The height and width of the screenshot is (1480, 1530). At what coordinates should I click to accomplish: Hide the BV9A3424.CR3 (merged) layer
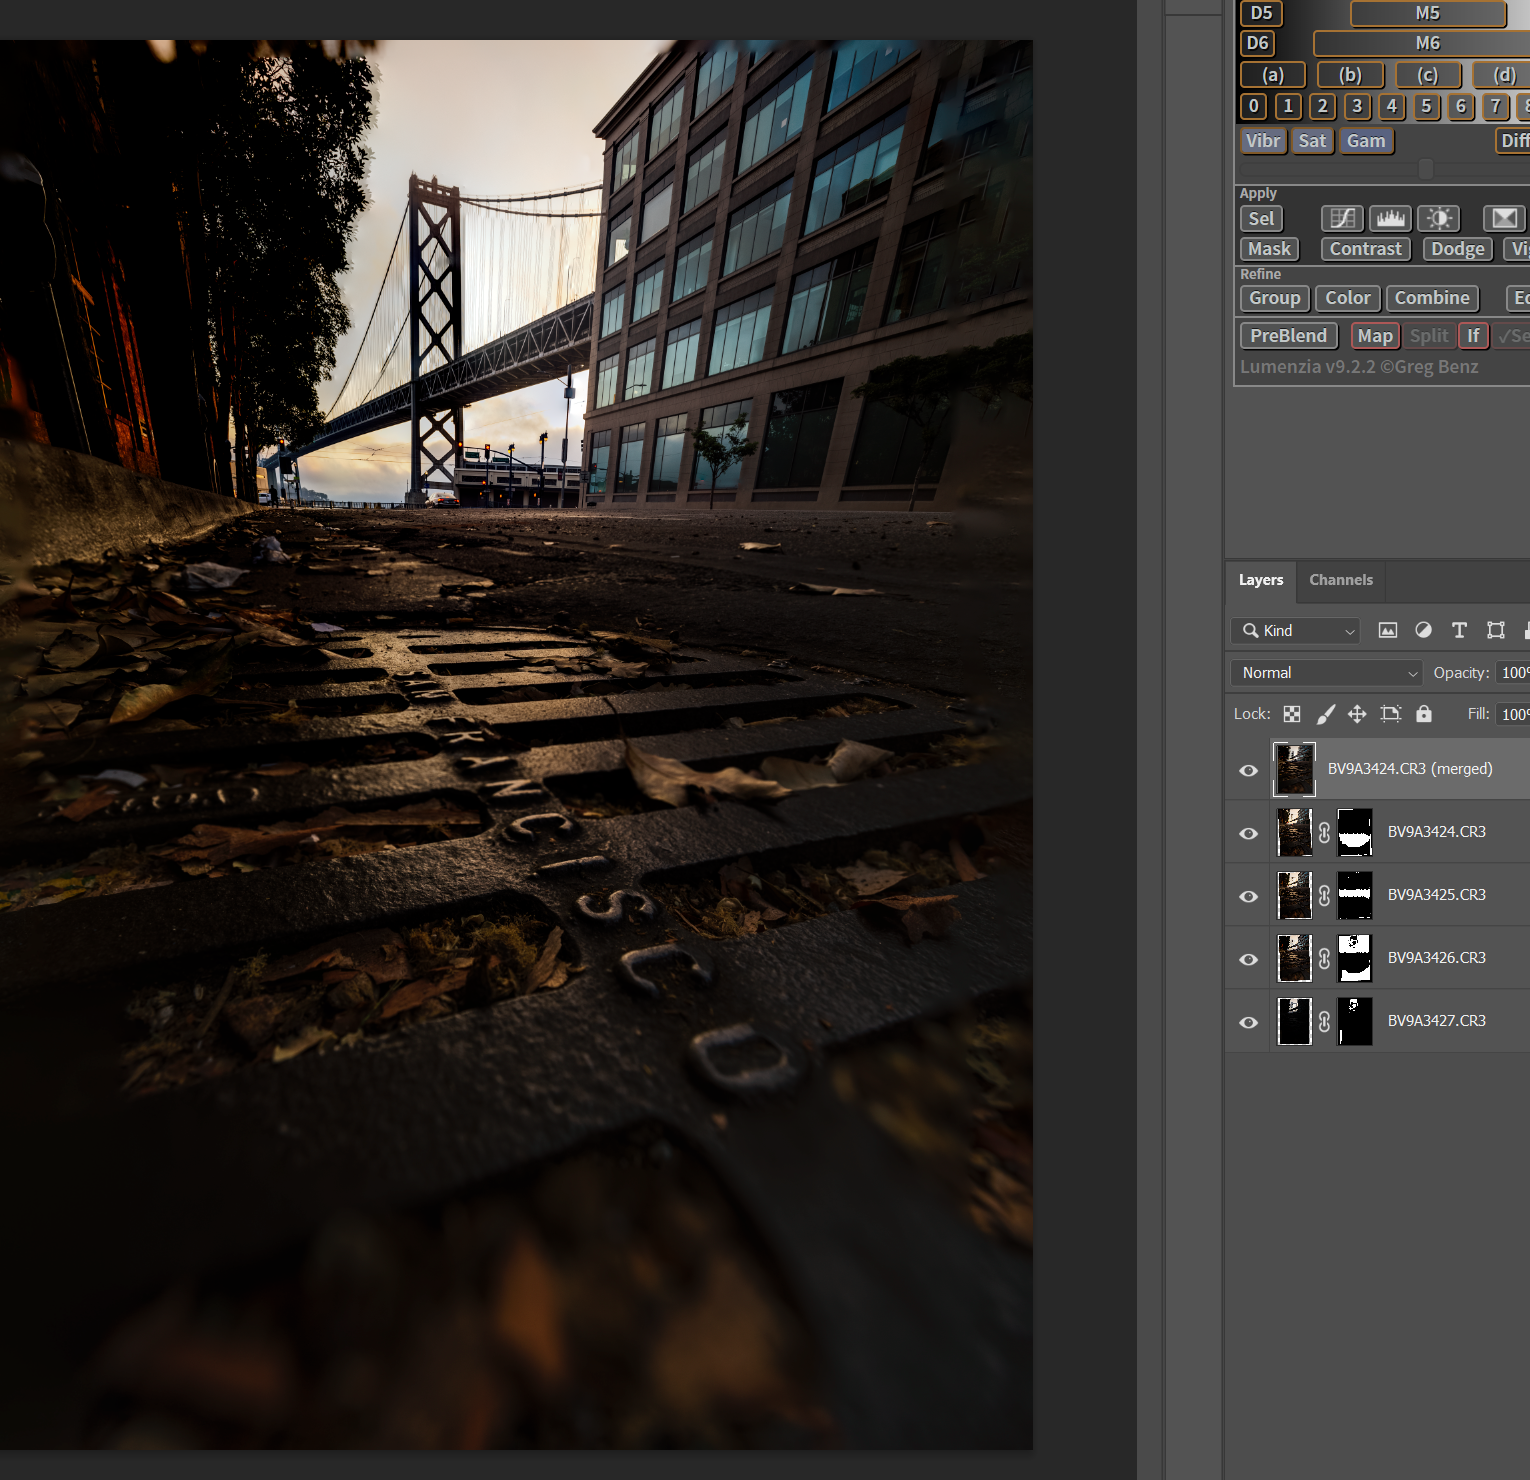coord(1248,770)
